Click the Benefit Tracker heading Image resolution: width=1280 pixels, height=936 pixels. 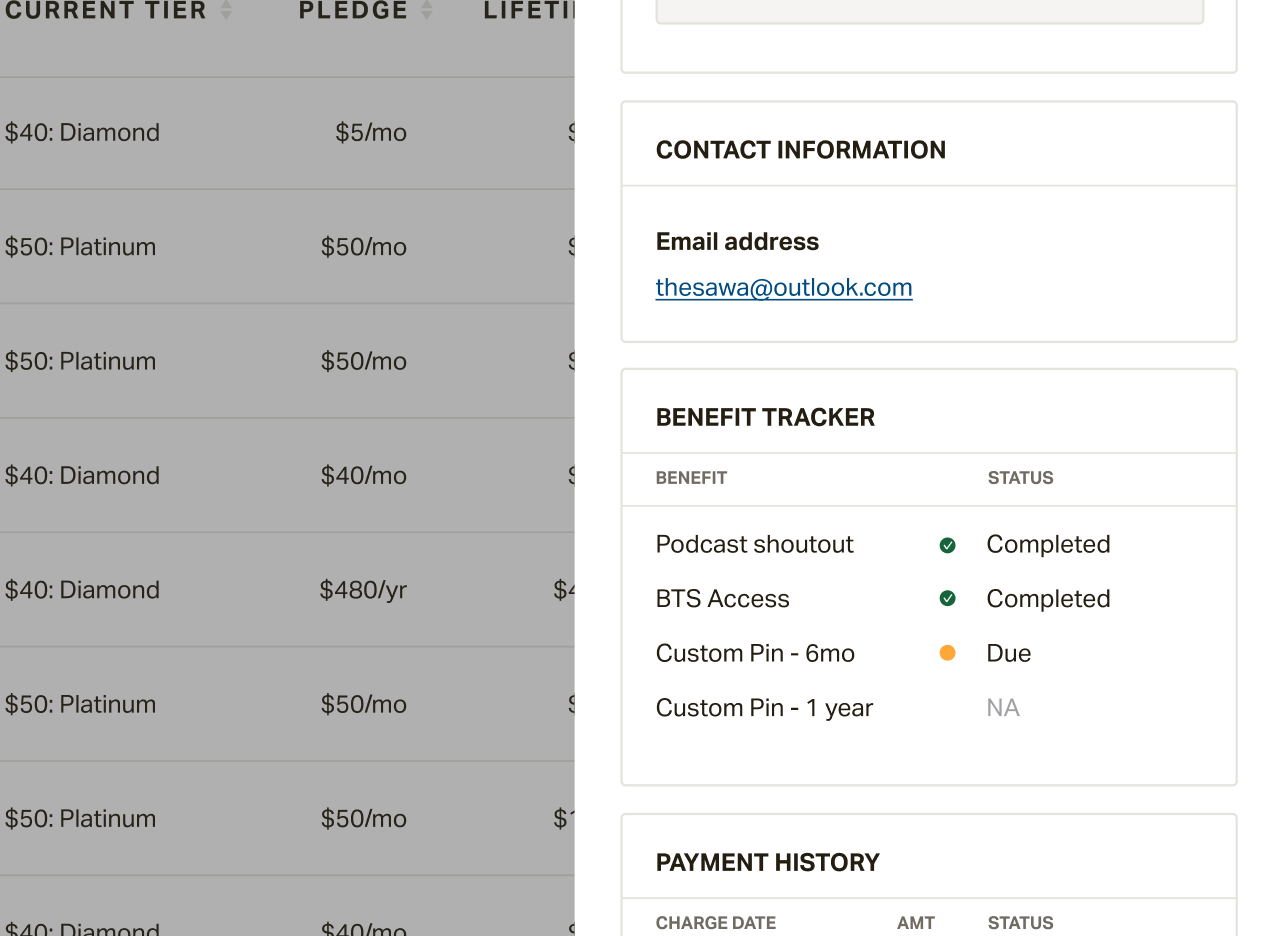[x=765, y=418]
